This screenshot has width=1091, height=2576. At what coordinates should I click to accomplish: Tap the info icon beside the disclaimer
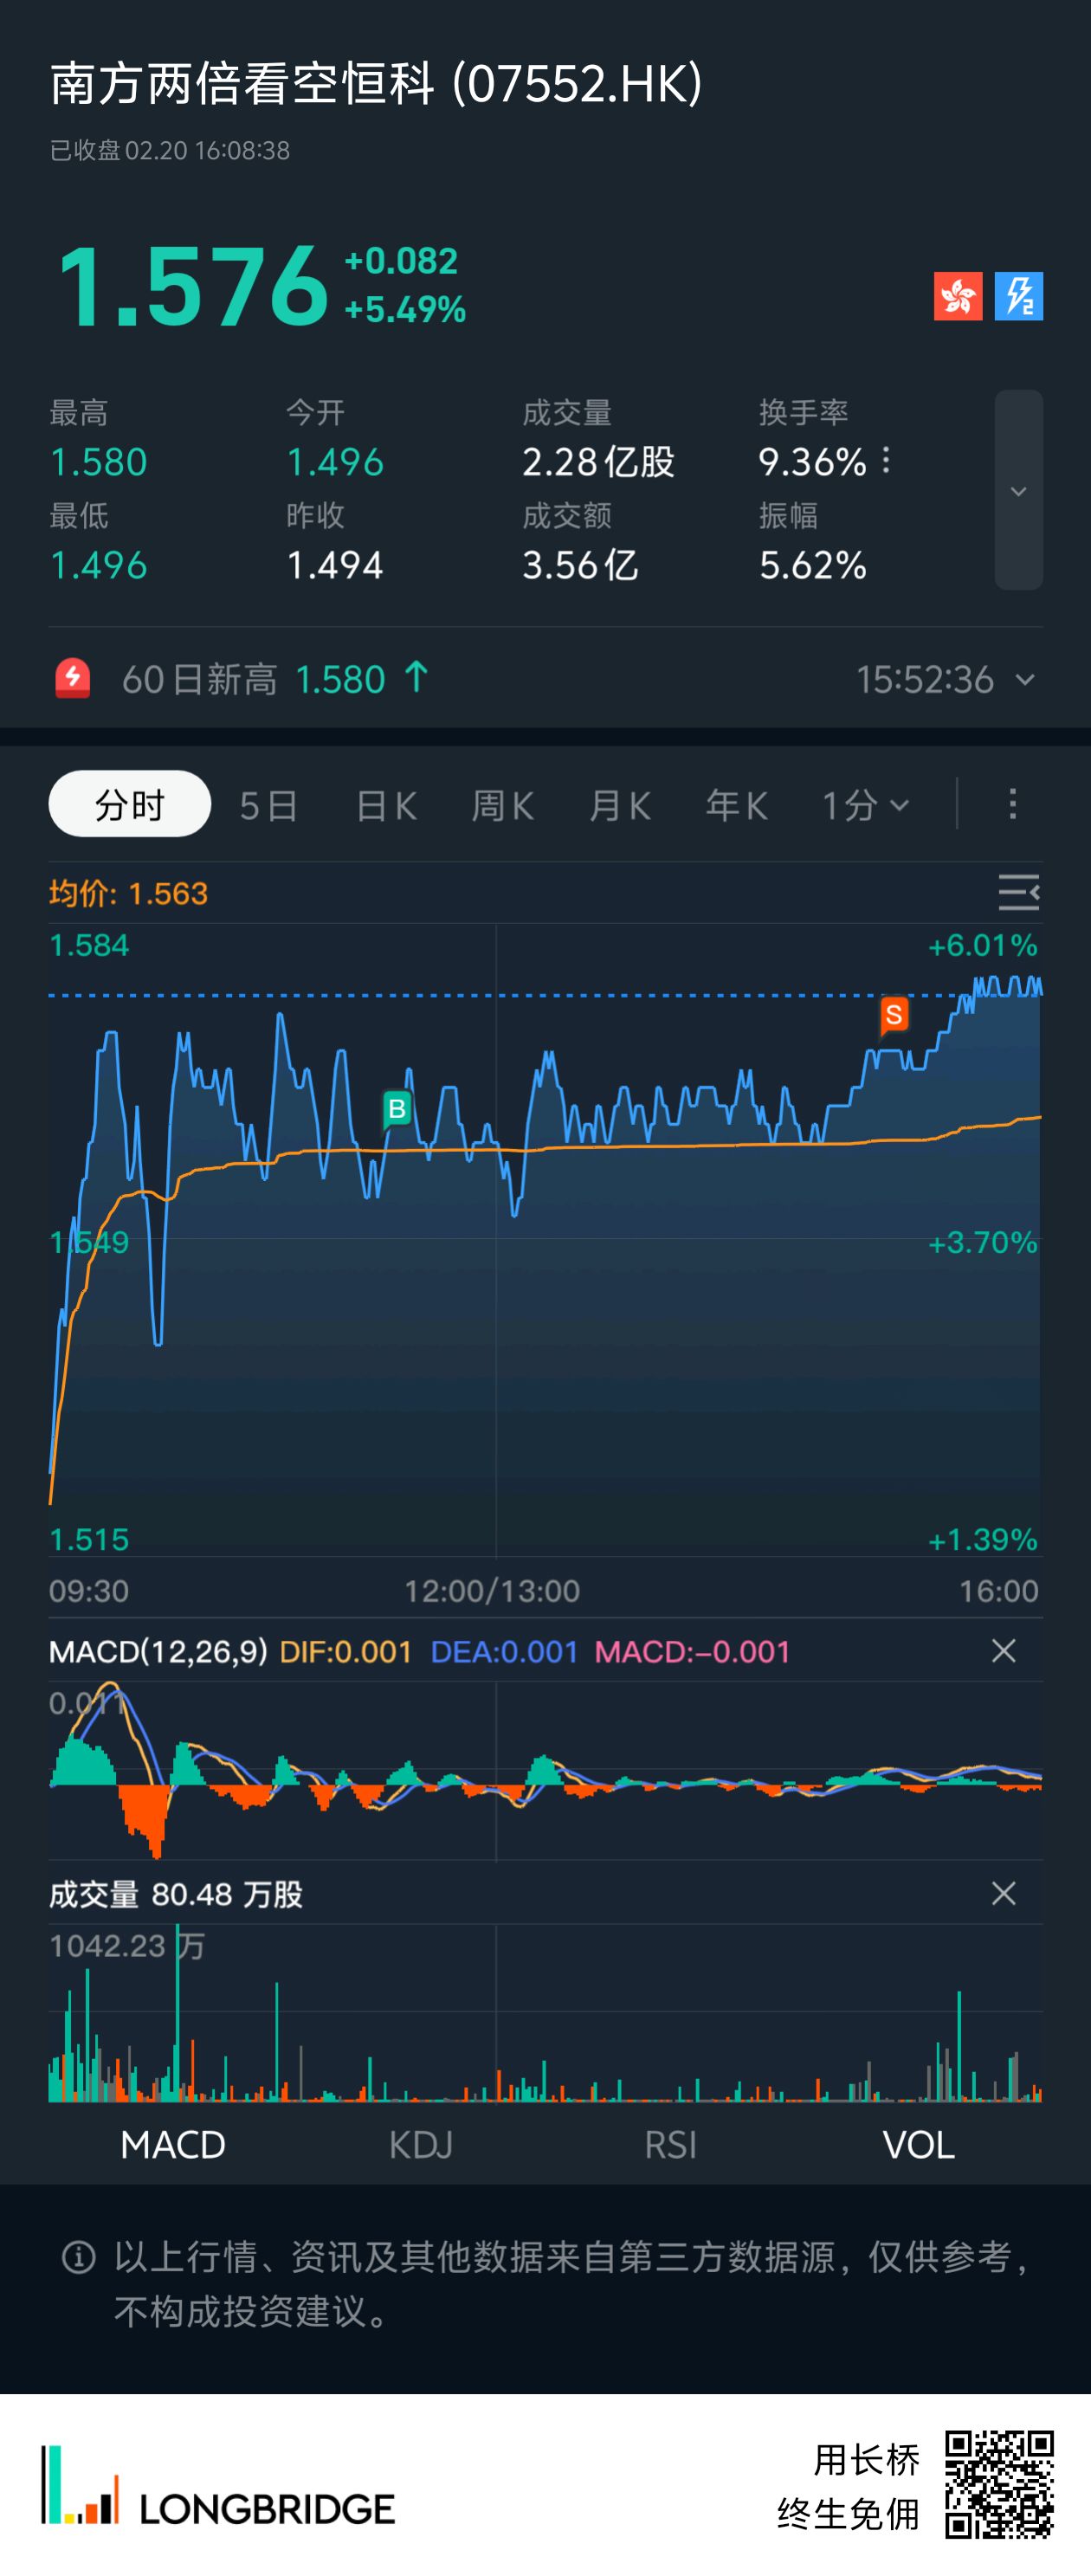point(78,2257)
